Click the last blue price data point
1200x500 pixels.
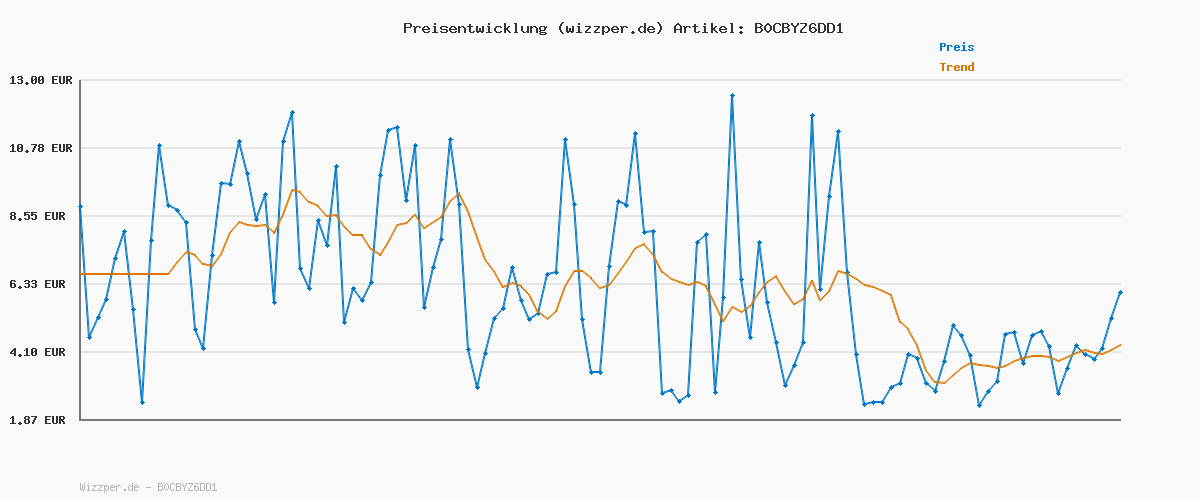coord(1120,292)
